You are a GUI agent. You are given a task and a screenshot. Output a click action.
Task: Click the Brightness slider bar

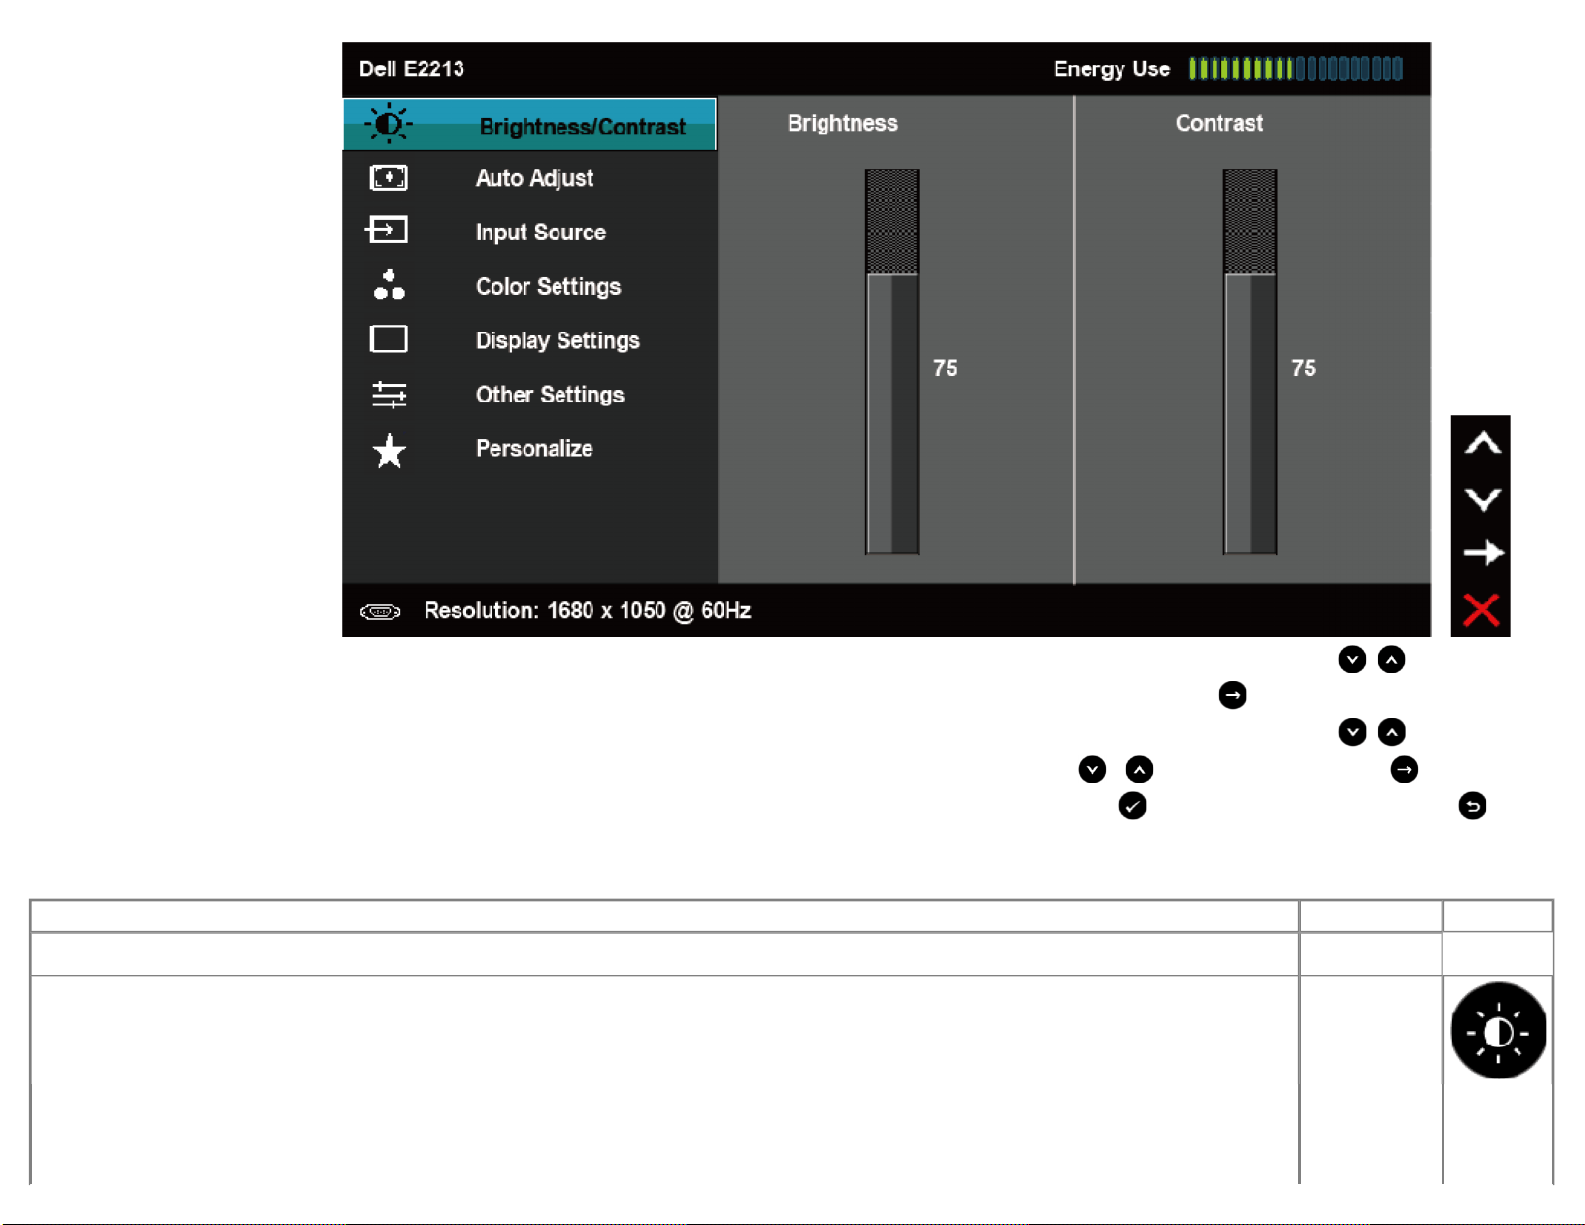(x=892, y=361)
